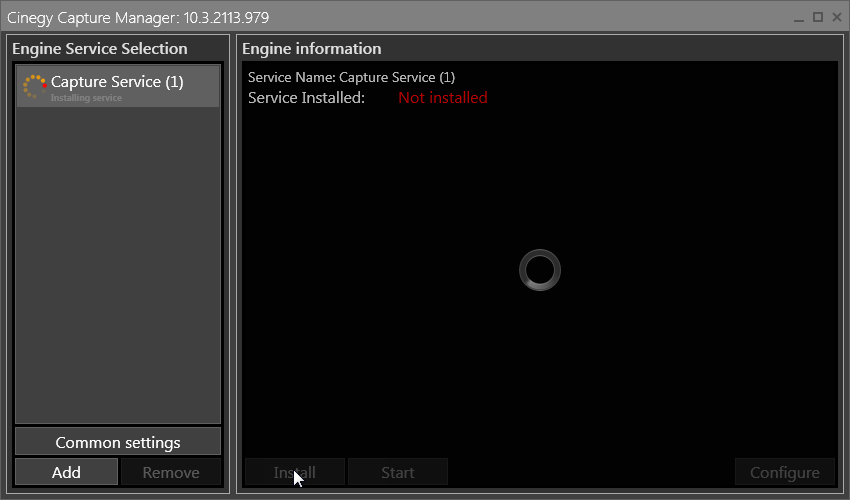Screen dimensions: 850x500
Task: Click the loading ring in Engine information
Action: (539, 270)
